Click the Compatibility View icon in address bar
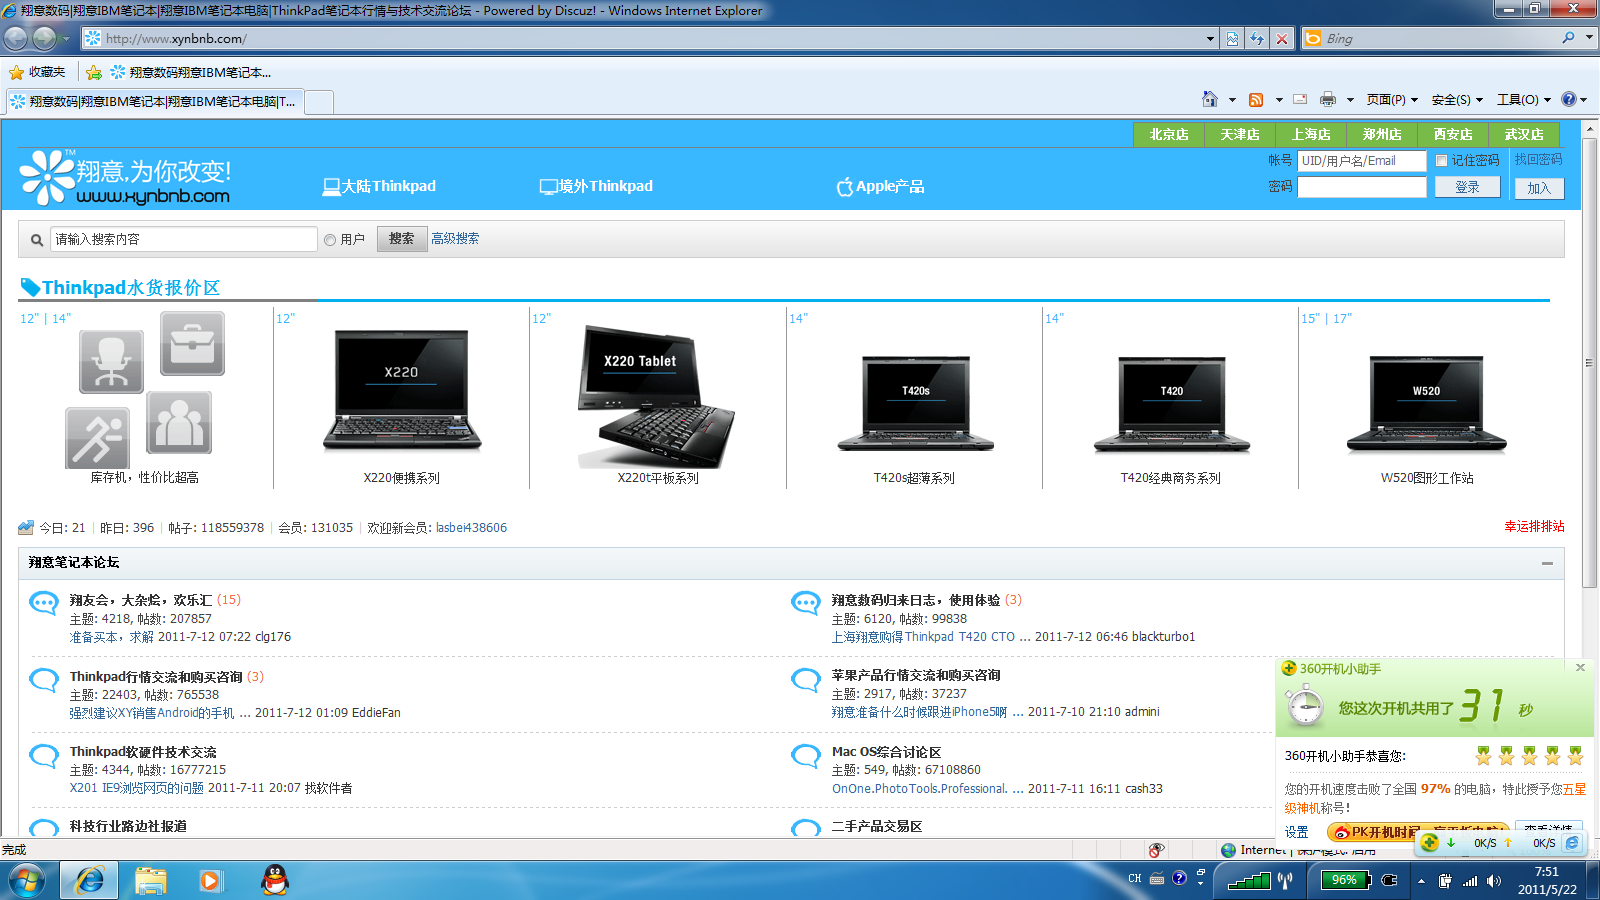The image size is (1600, 900). pyautogui.click(x=1232, y=39)
